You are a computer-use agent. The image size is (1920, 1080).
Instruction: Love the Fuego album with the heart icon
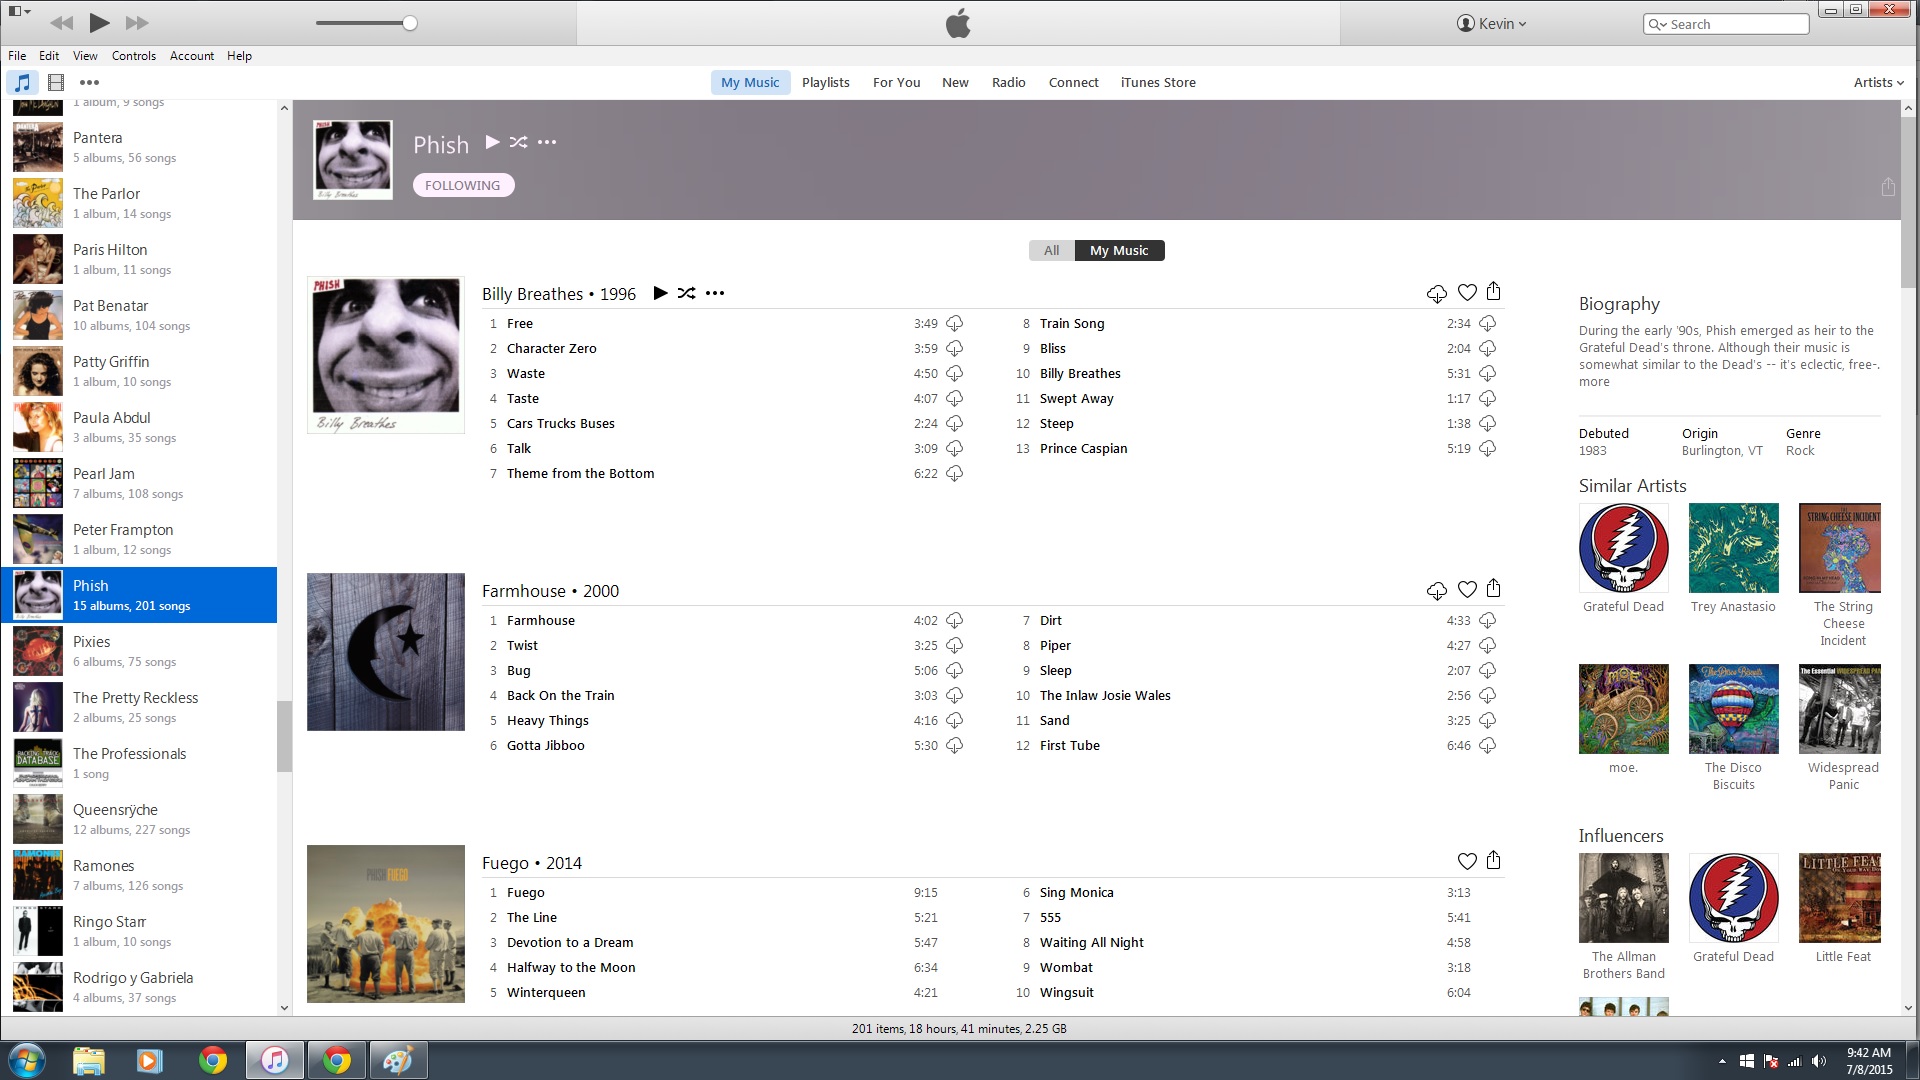1467,861
